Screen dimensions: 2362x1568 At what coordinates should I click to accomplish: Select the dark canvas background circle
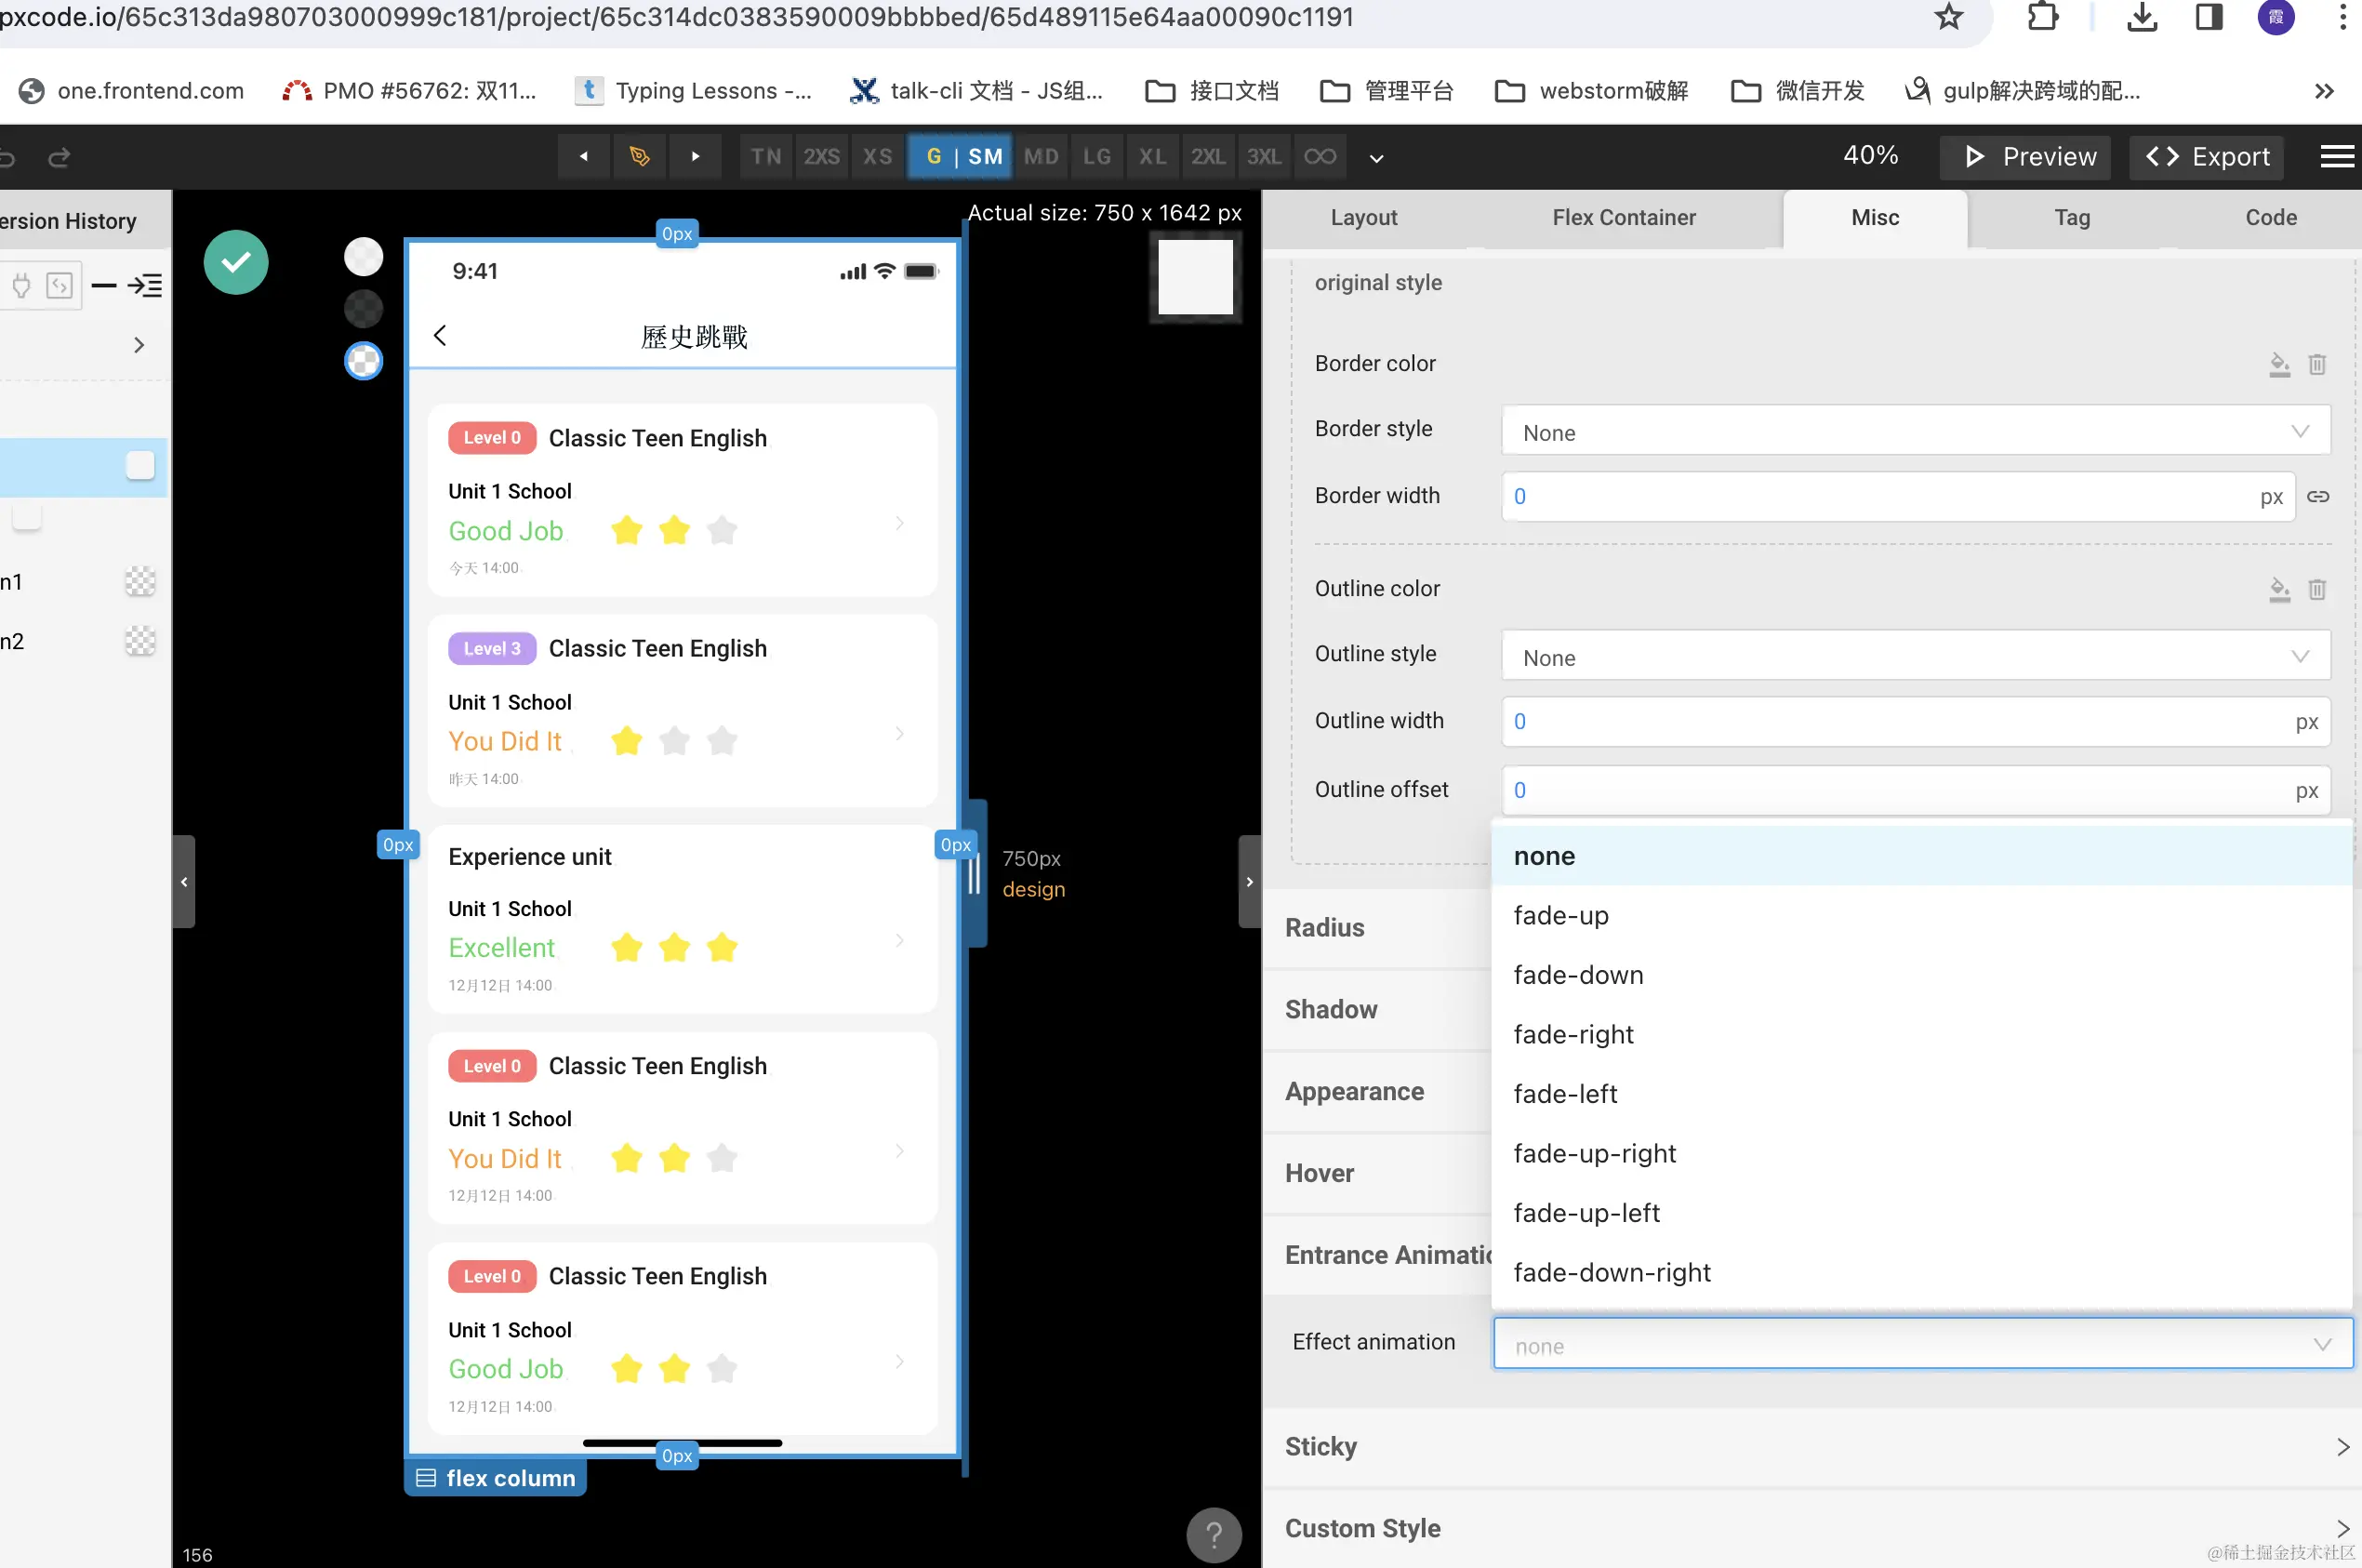pos(363,309)
